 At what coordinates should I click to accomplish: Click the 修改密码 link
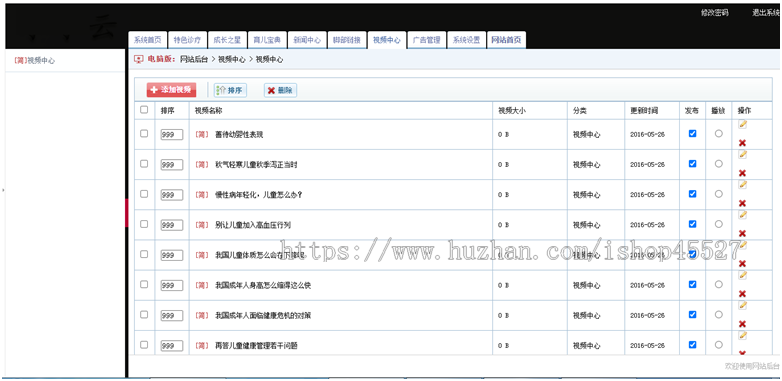[714, 13]
